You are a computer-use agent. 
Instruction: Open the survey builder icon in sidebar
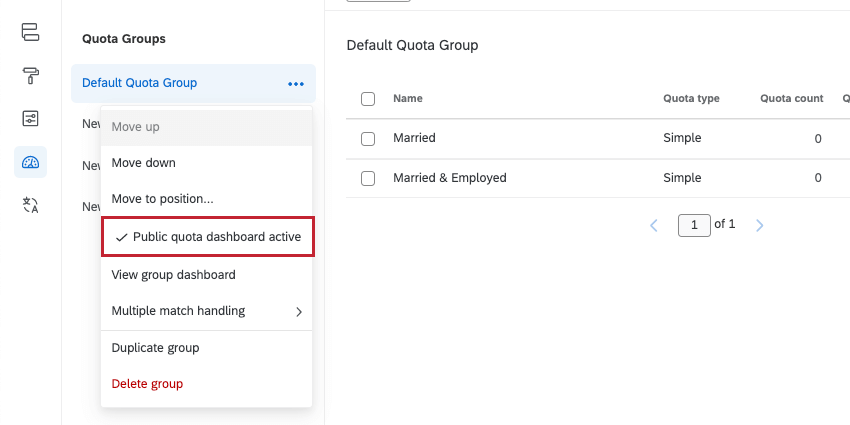click(x=30, y=31)
